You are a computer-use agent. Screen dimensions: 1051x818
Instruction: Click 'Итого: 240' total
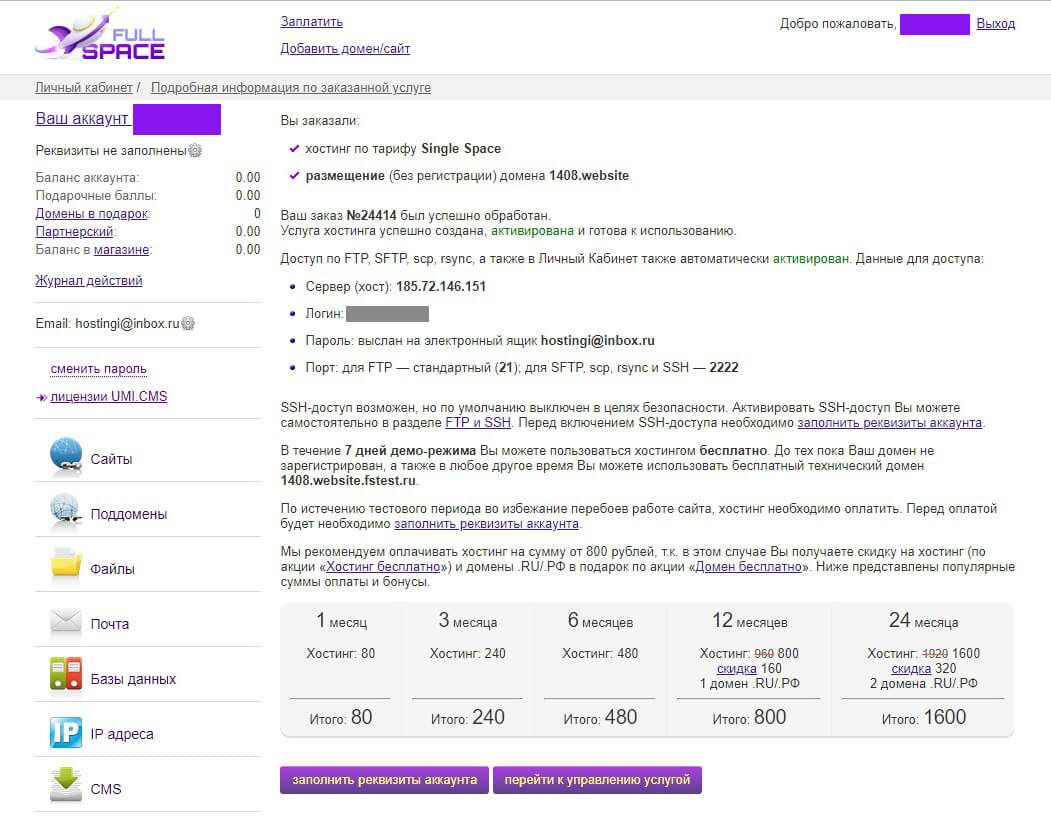(467, 717)
